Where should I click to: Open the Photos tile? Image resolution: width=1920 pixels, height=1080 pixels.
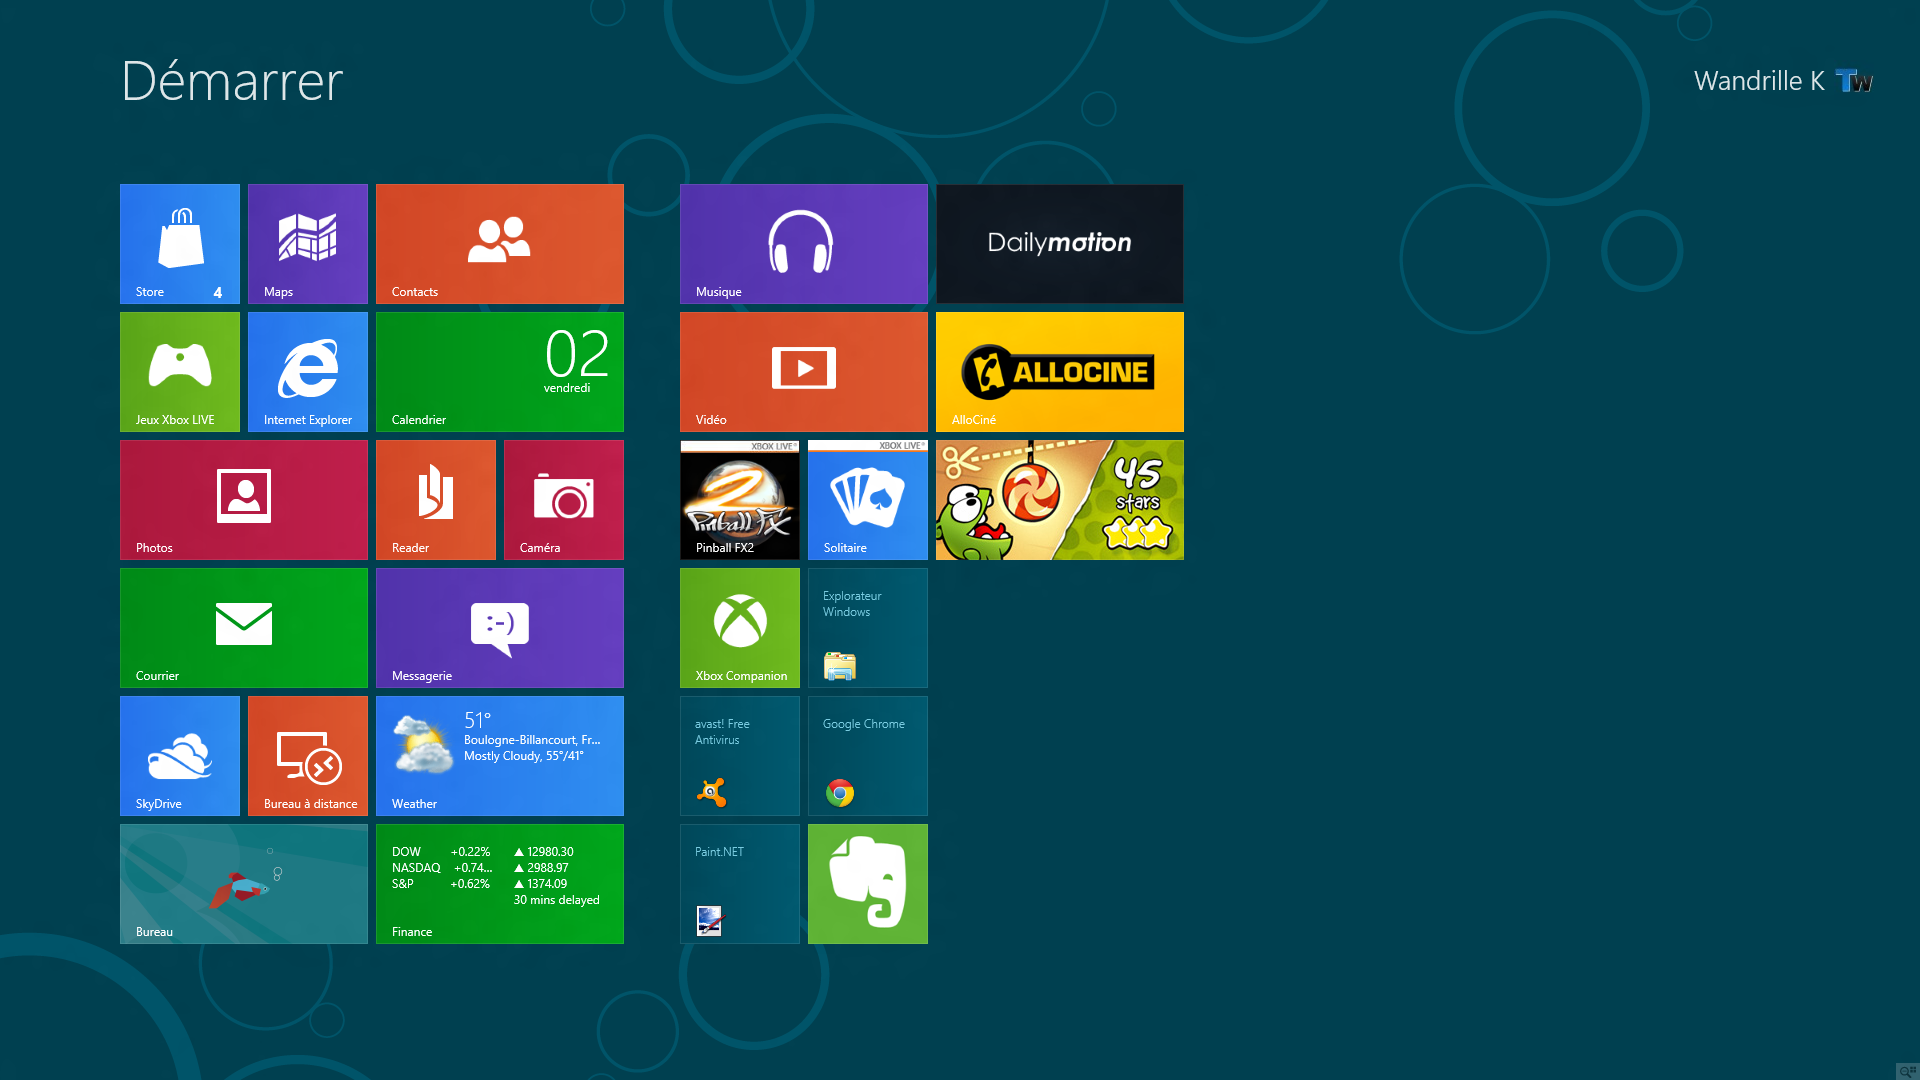pos(244,500)
